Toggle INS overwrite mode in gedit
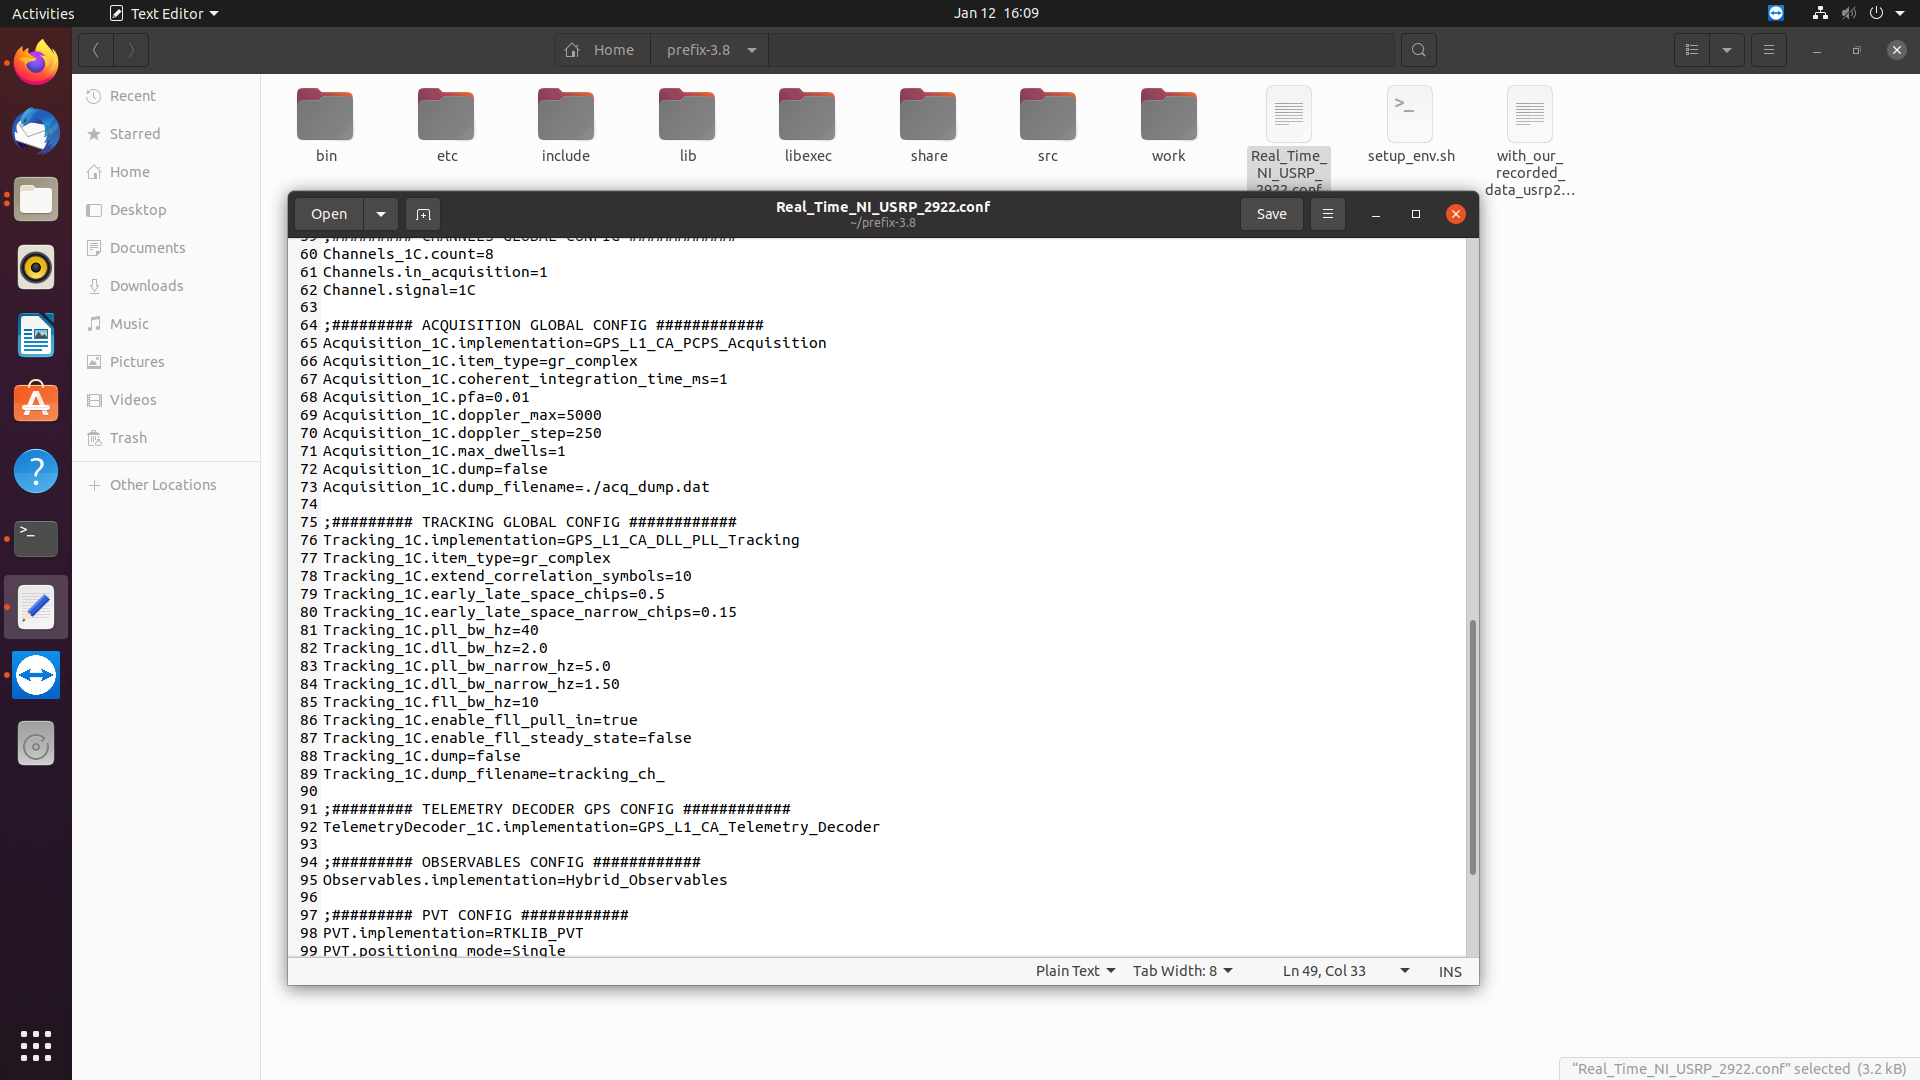1920x1080 pixels. click(1449, 971)
